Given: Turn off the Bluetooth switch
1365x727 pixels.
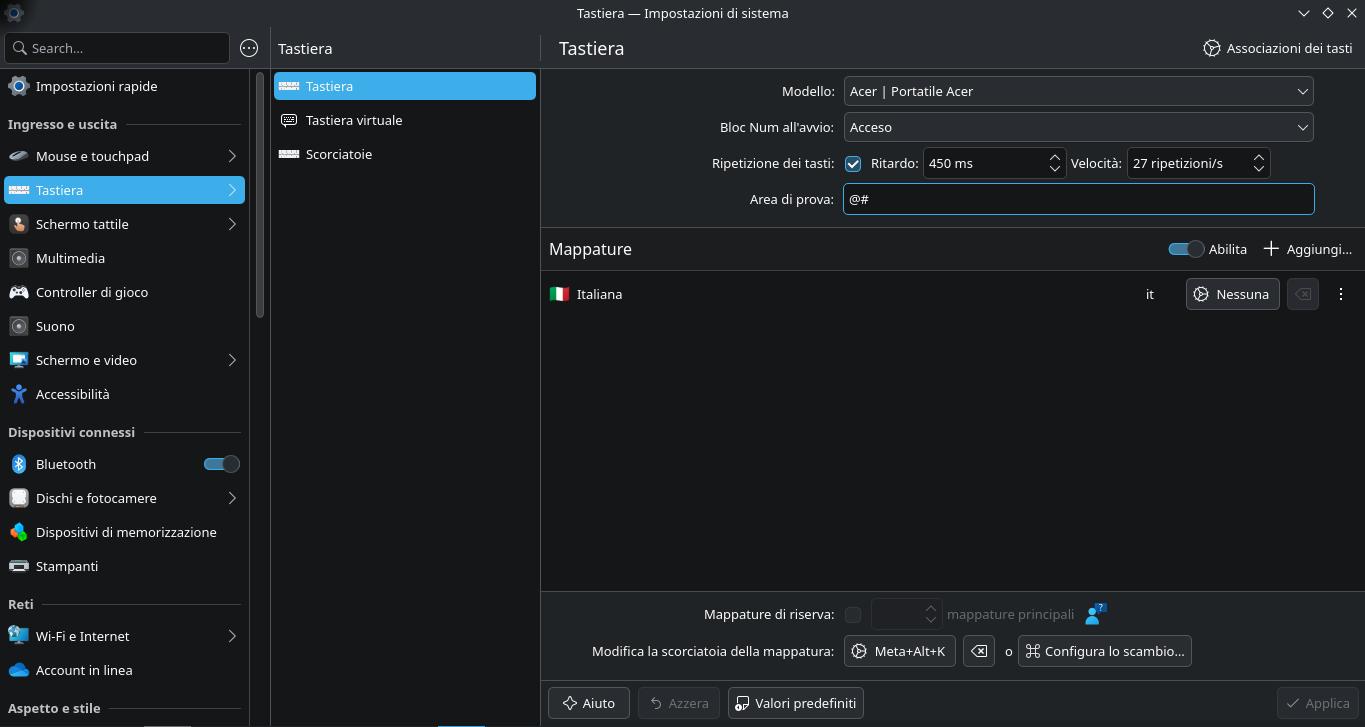Looking at the screenshot, I should click(221, 464).
